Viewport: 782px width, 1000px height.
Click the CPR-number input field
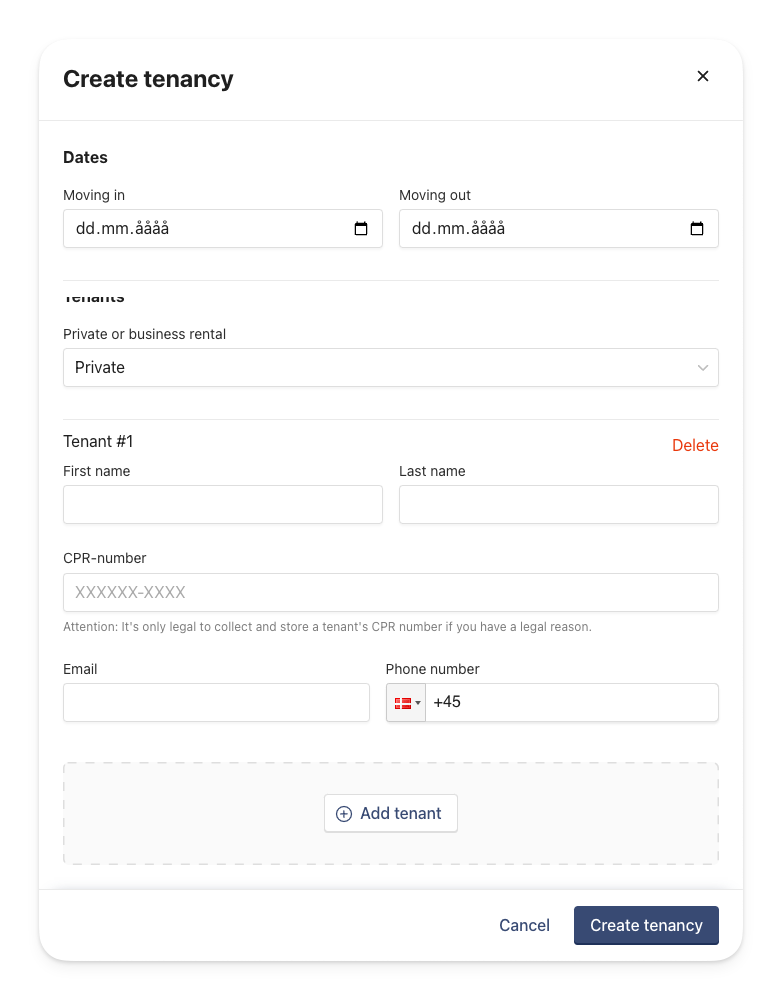pyautogui.click(x=391, y=592)
